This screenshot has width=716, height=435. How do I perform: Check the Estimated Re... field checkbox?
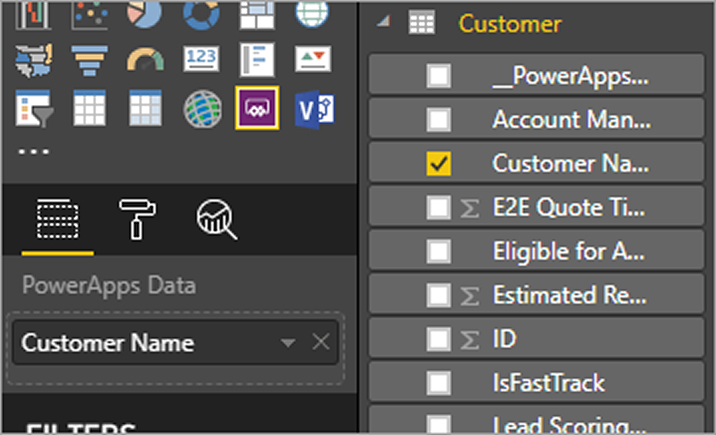tap(439, 295)
